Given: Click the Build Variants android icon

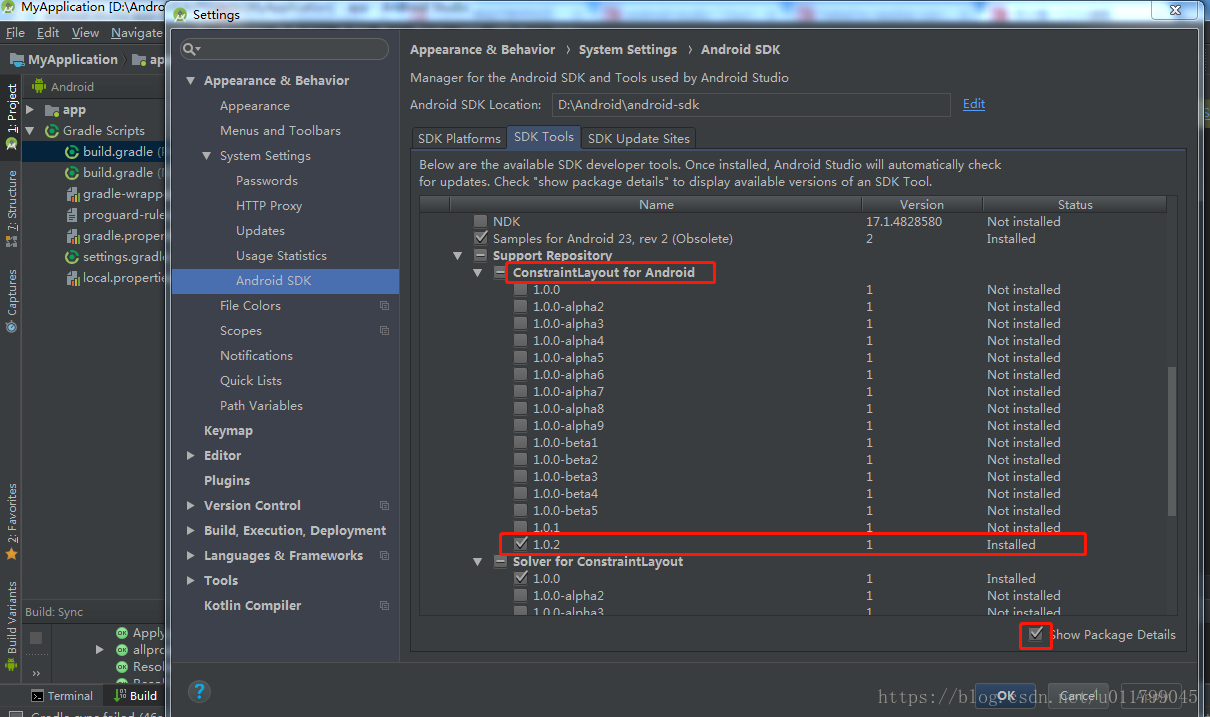Looking at the screenshot, I should point(12,664).
